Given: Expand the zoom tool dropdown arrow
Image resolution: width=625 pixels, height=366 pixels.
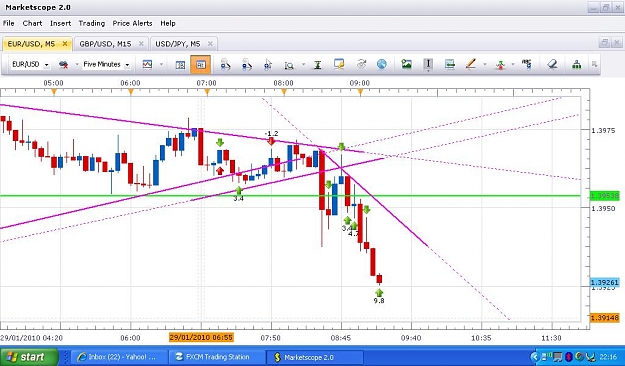Looking at the screenshot, I should tap(303, 64).
